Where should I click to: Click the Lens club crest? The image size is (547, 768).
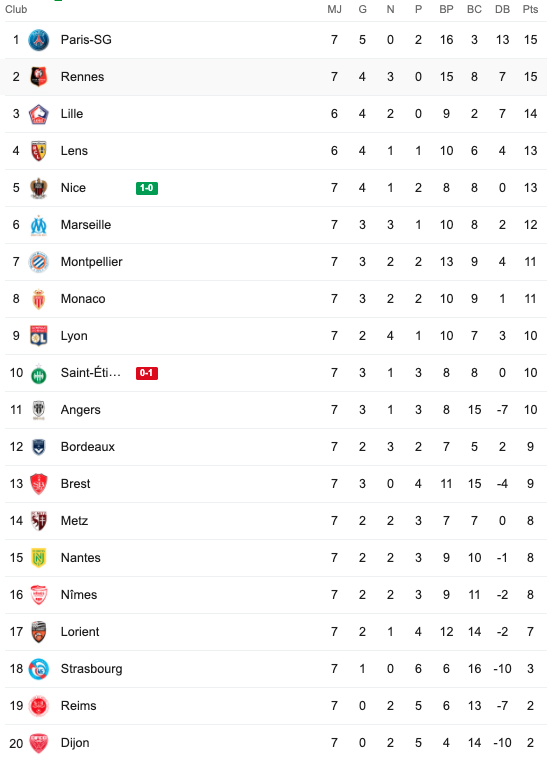tap(39, 151)
